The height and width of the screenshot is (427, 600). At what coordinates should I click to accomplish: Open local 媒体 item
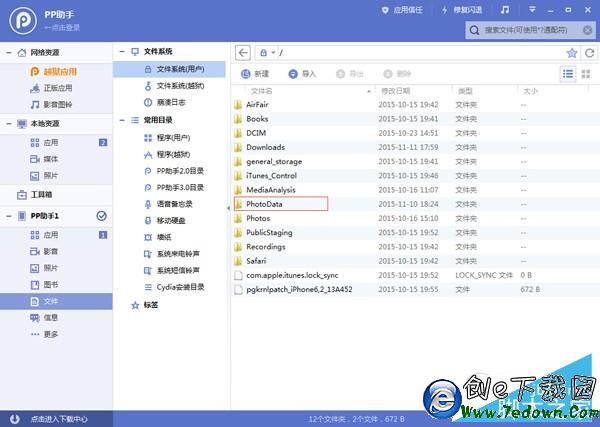[x=44, y=159]
